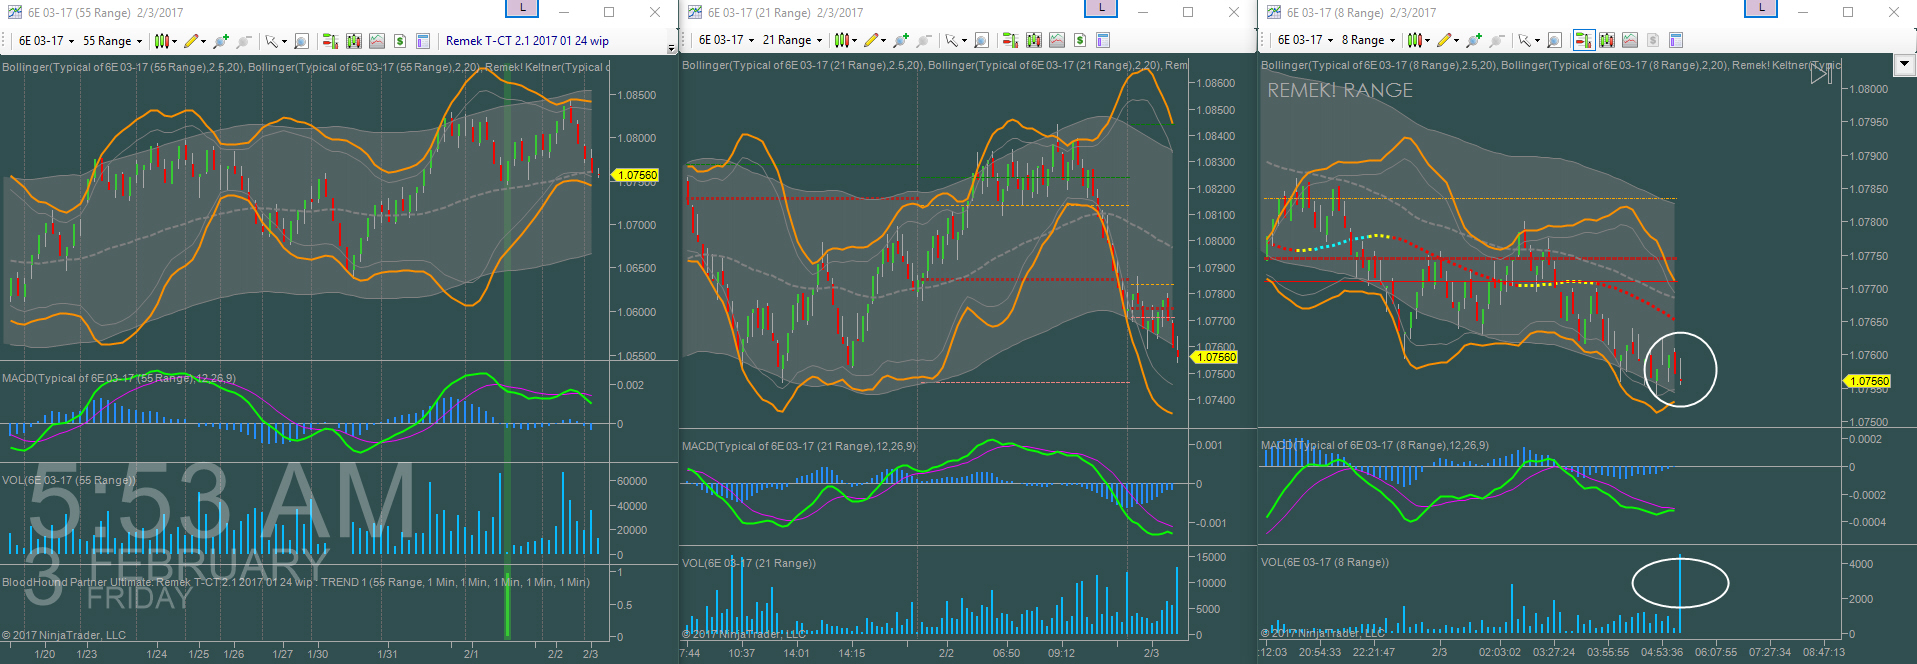Click the L link button of 55 Range window

[522, 8]
